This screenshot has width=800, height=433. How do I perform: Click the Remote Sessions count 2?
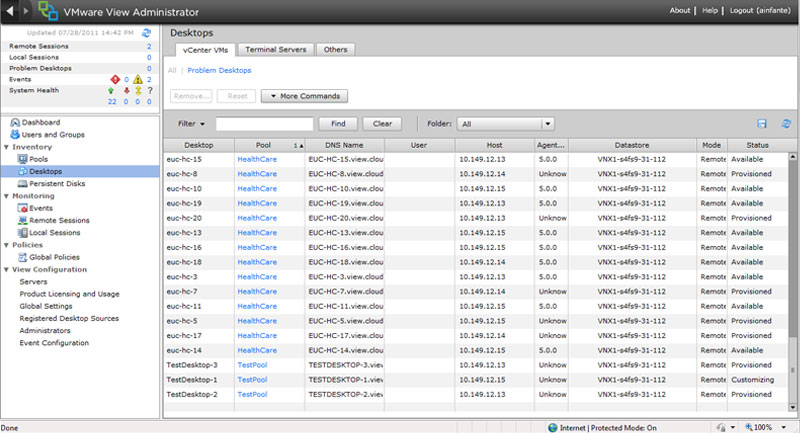pos(149,46)
